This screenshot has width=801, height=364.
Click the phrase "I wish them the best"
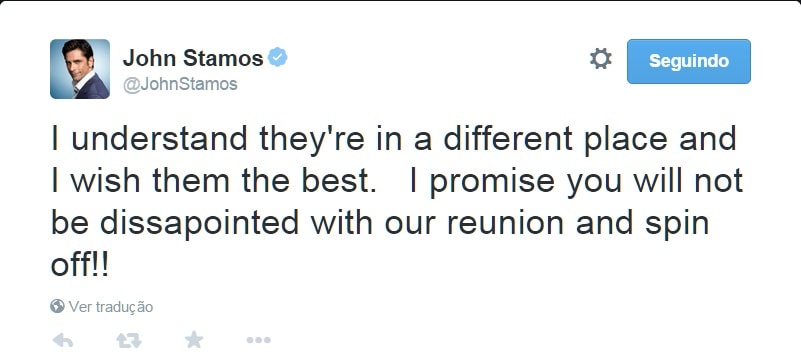tap(213, 181)
